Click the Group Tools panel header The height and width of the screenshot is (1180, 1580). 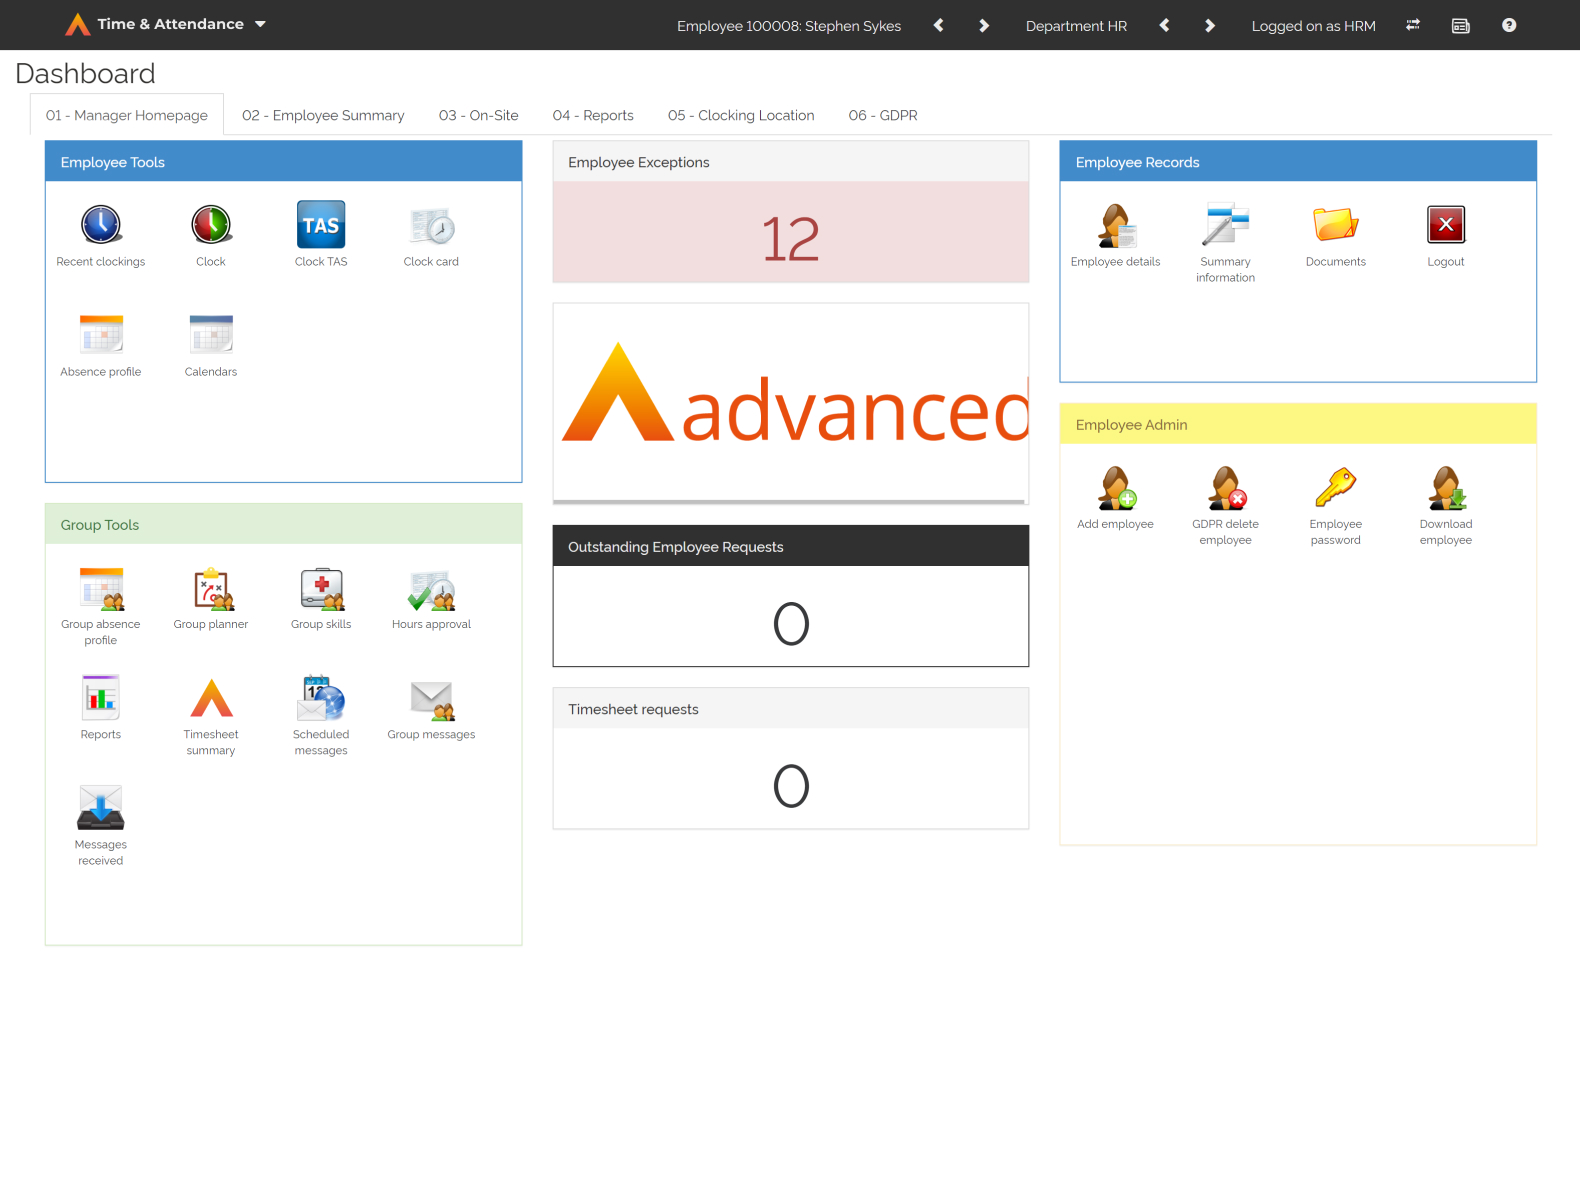pyautogui.click(x=284, y=524)
